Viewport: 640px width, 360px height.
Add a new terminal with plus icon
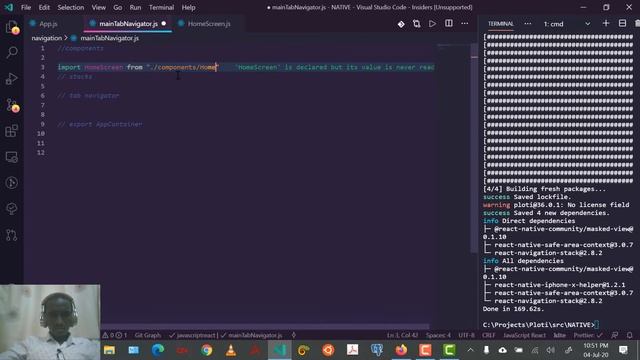[606, 24]
